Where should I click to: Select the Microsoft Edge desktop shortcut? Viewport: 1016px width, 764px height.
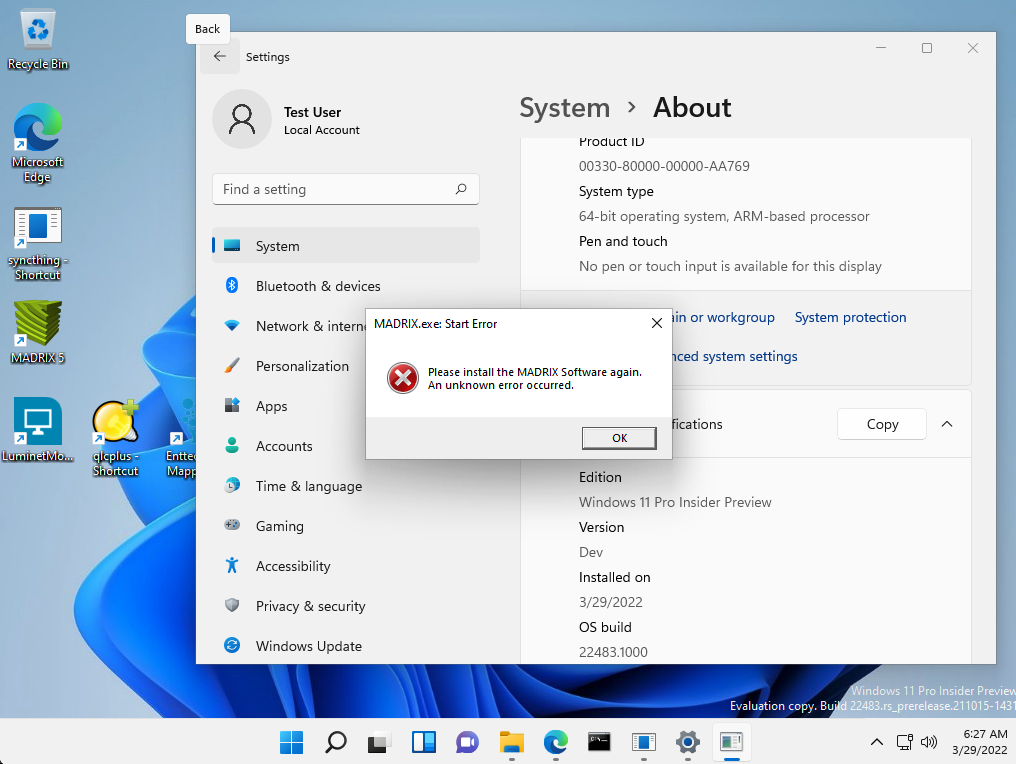click(38, 143)
